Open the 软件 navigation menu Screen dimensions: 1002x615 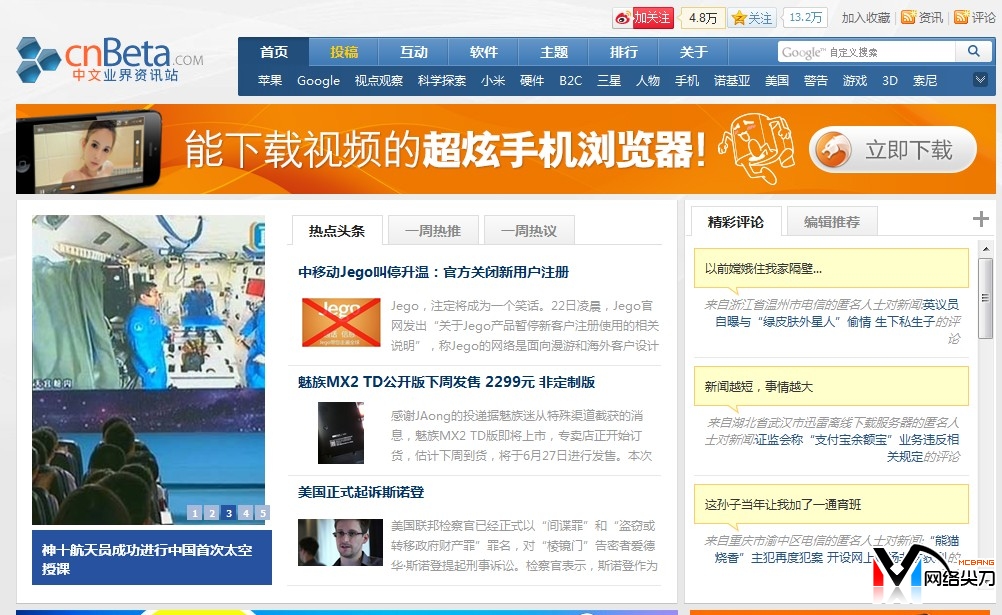click(484, 52)
